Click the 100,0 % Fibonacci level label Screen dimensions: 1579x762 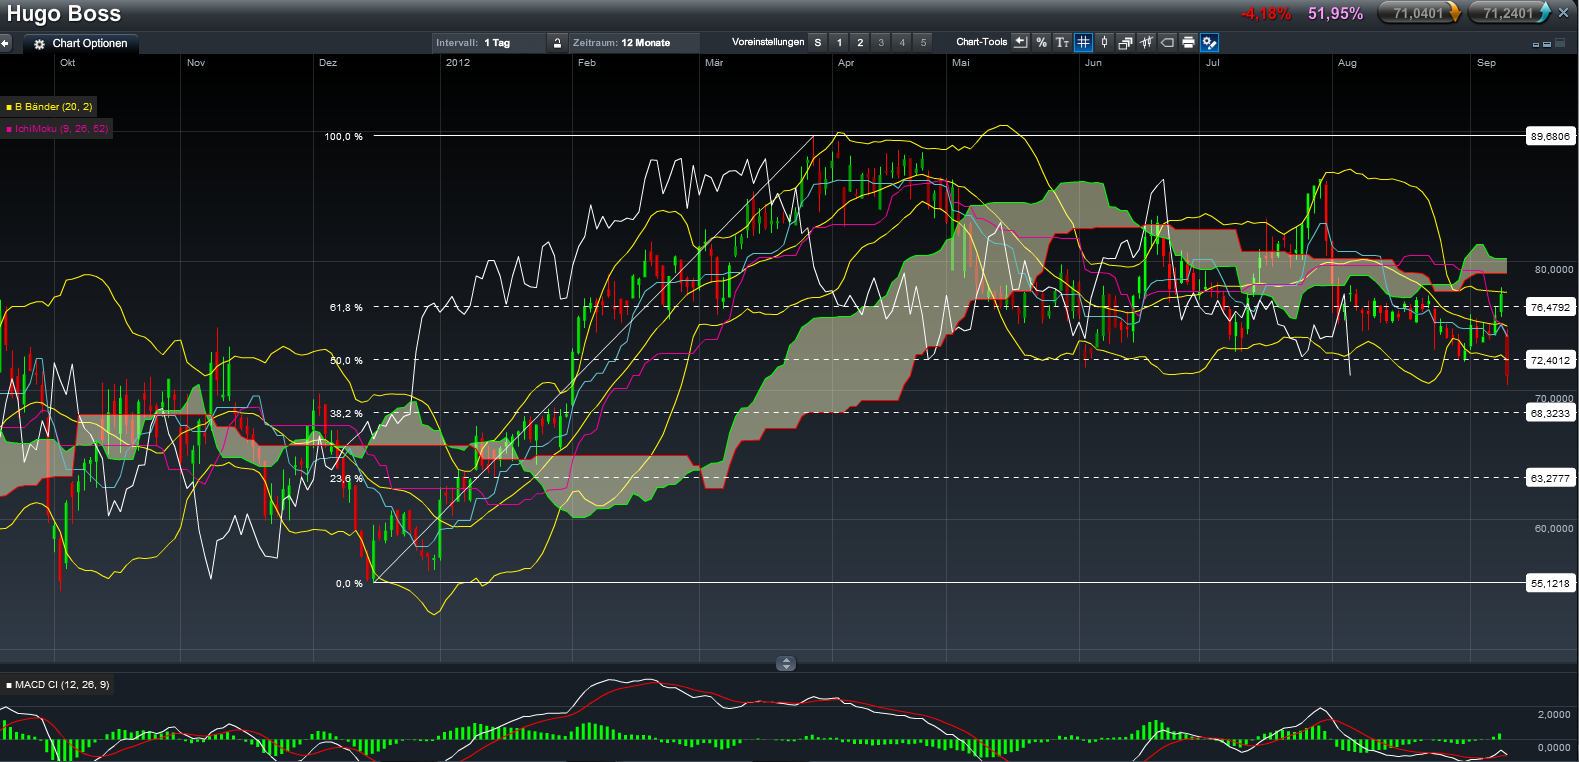344,137
